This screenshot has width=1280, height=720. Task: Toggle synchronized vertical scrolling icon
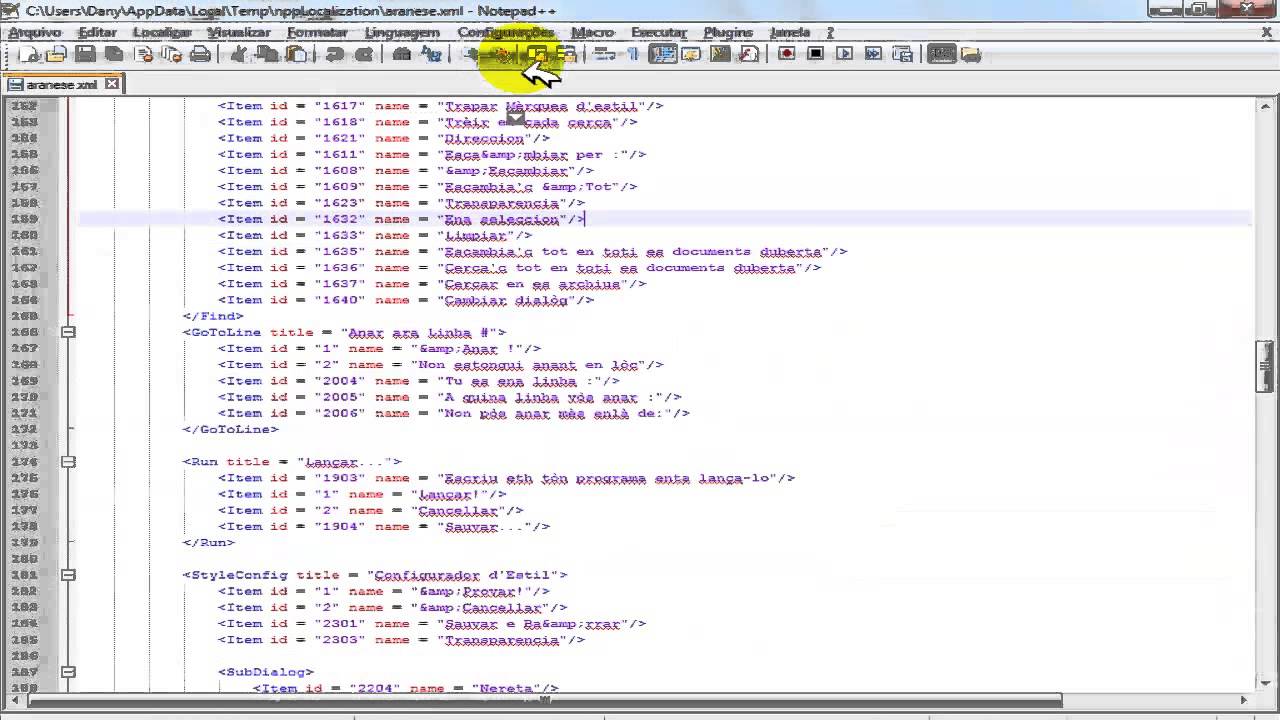(537, 54)
